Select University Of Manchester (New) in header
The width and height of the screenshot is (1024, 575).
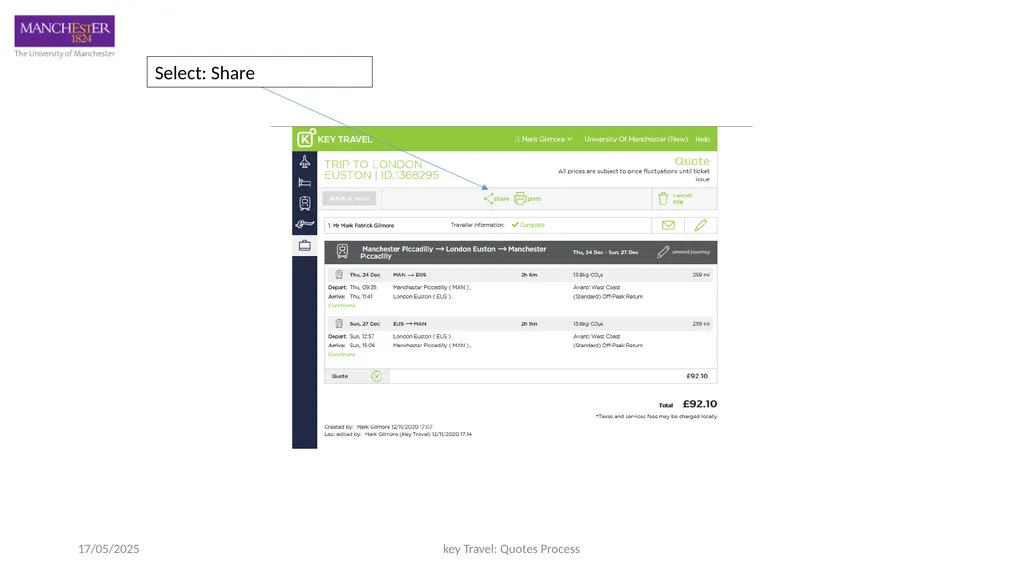click(x=636, y=139)
